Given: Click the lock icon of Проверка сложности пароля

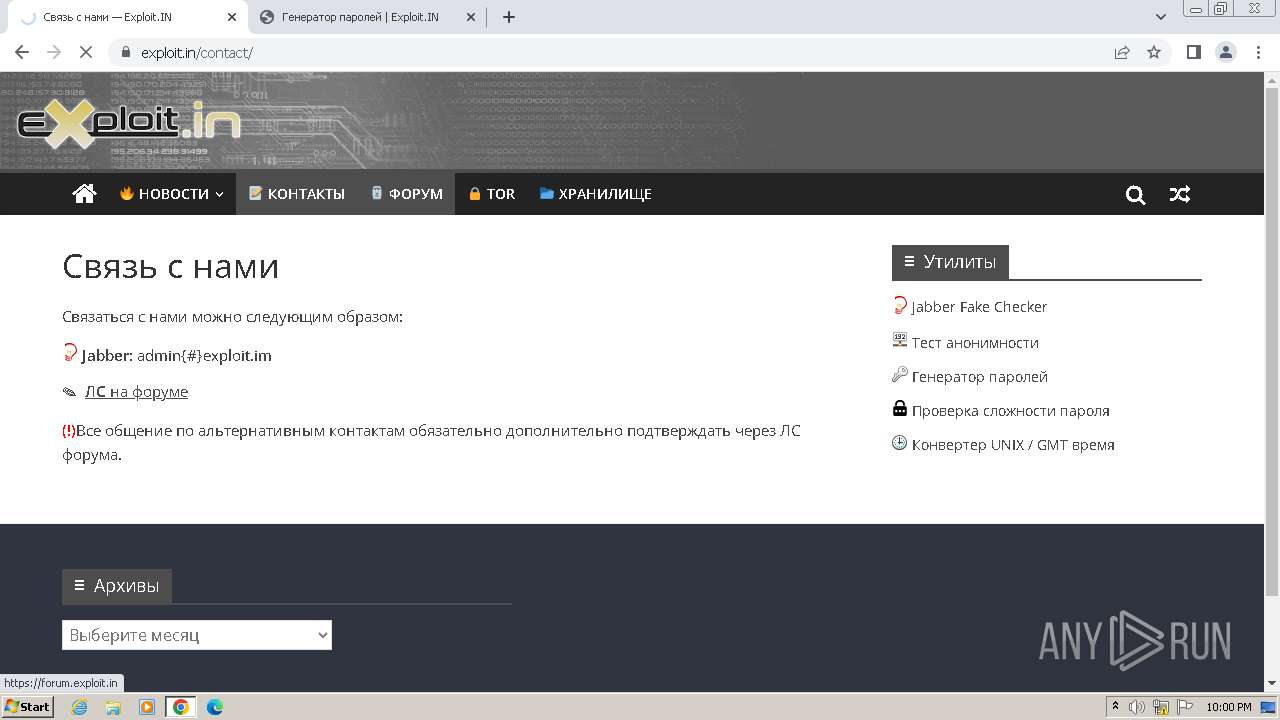Looking at the screenshot, I should coord(899,408).
